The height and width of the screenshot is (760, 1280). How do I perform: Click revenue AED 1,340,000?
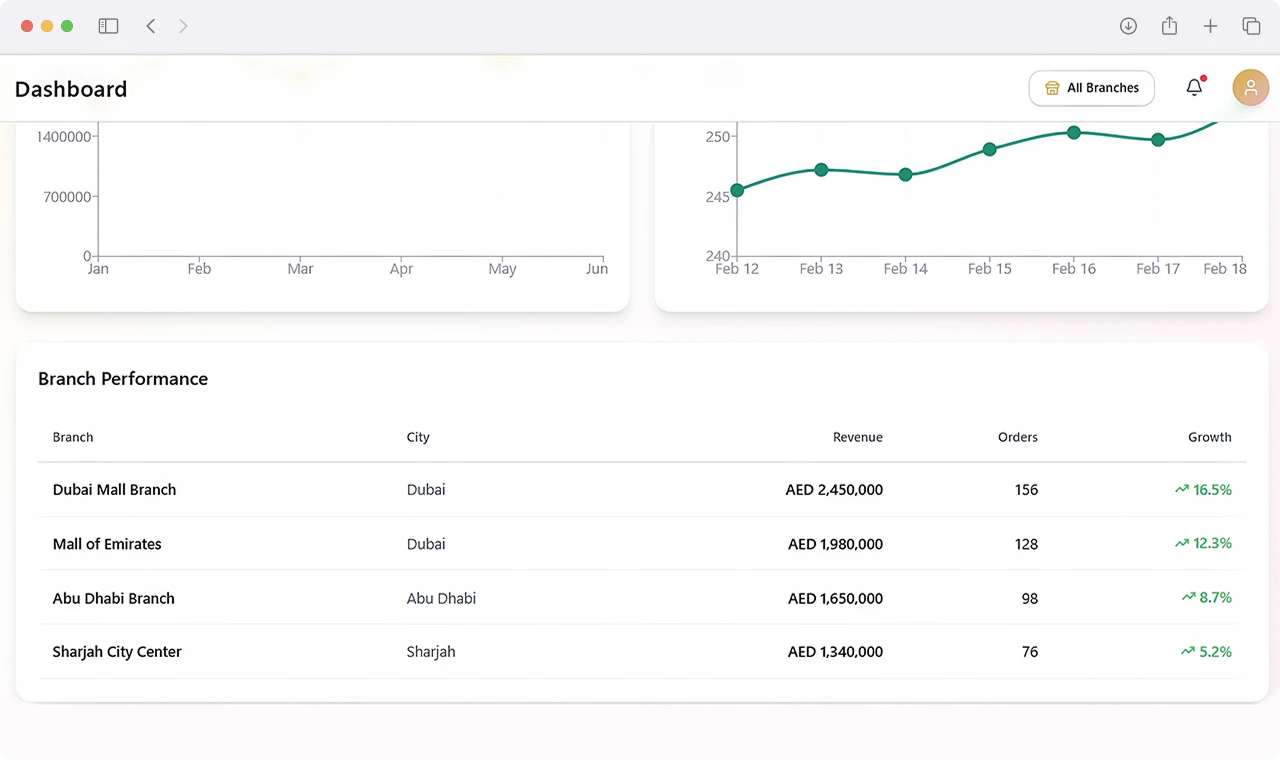835,652
